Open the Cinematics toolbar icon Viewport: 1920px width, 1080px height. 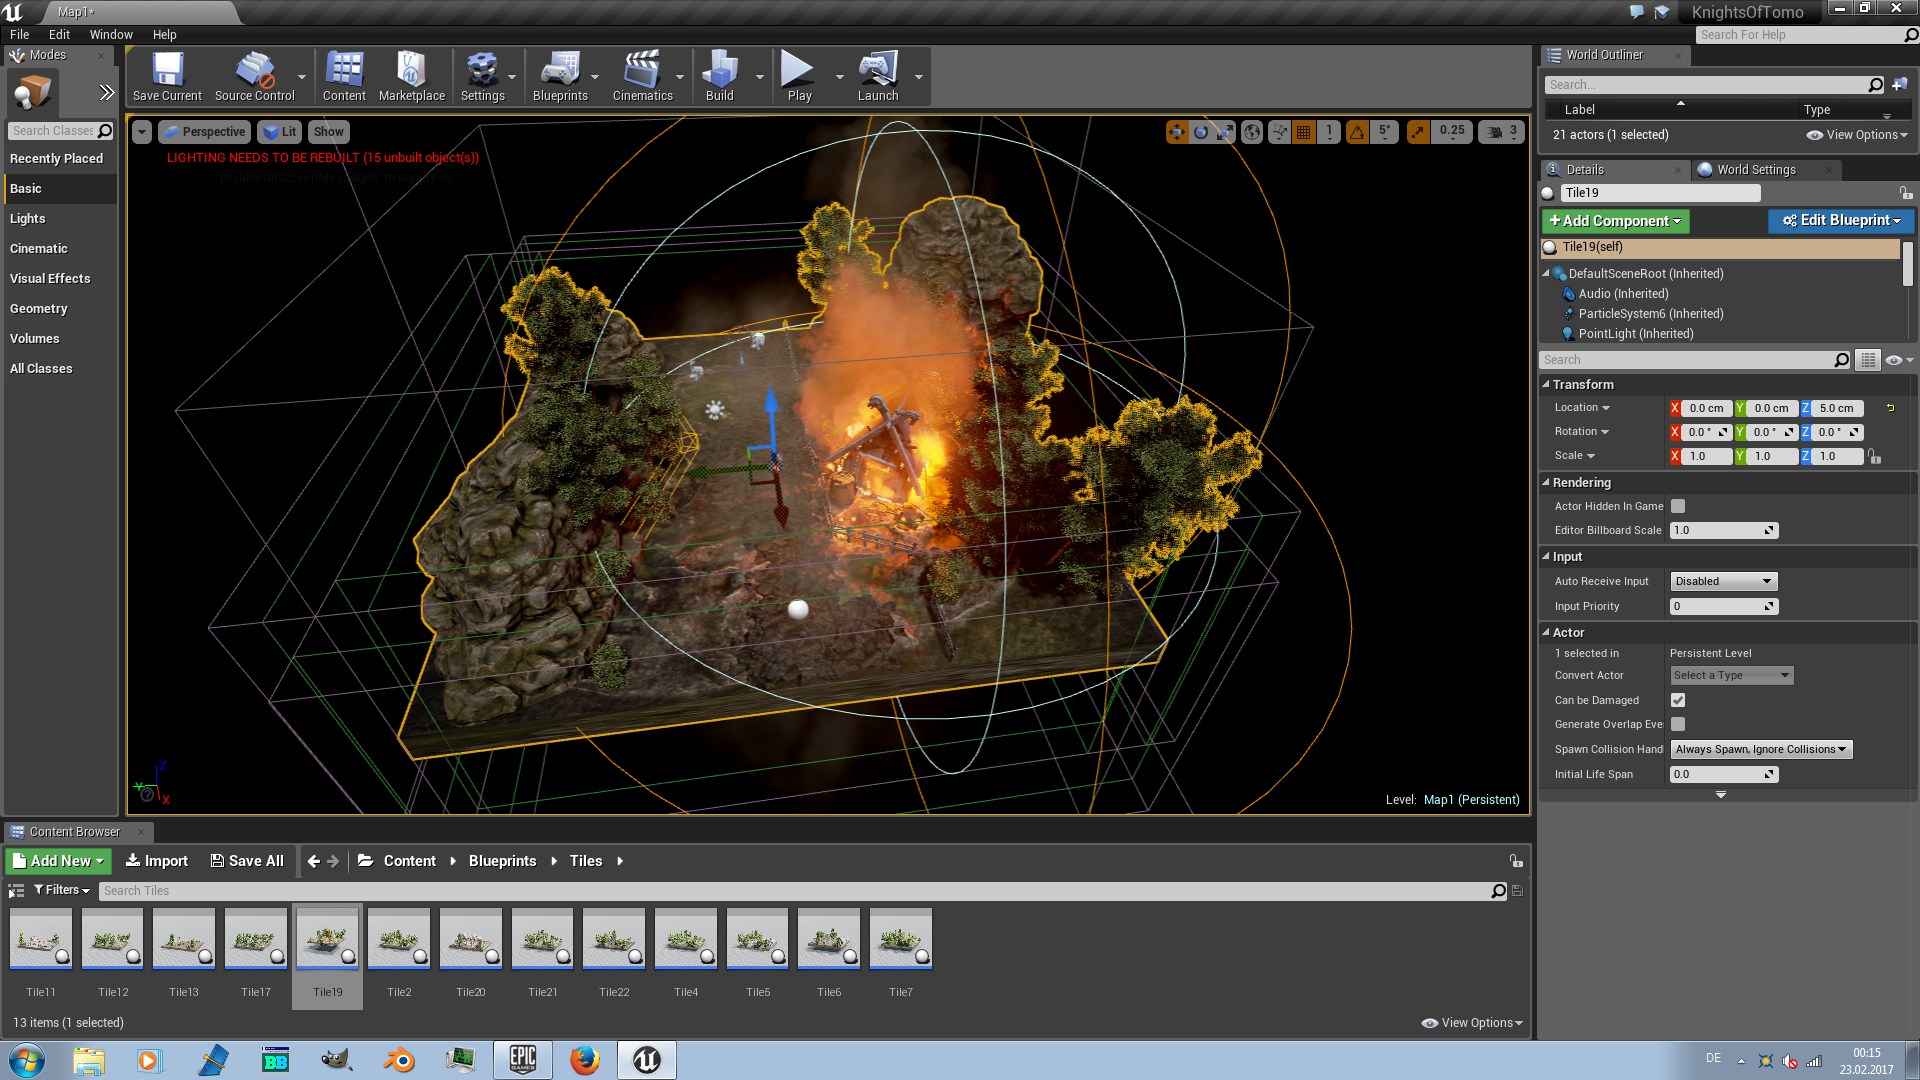pyautogui.click(x=642, y=76)
